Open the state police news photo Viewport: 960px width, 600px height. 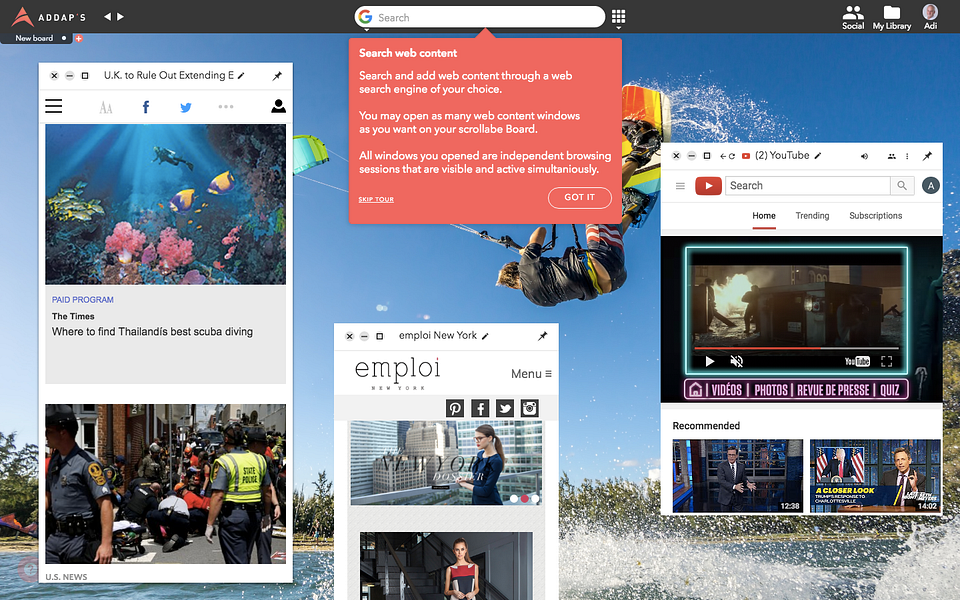(x=165, y=484)
